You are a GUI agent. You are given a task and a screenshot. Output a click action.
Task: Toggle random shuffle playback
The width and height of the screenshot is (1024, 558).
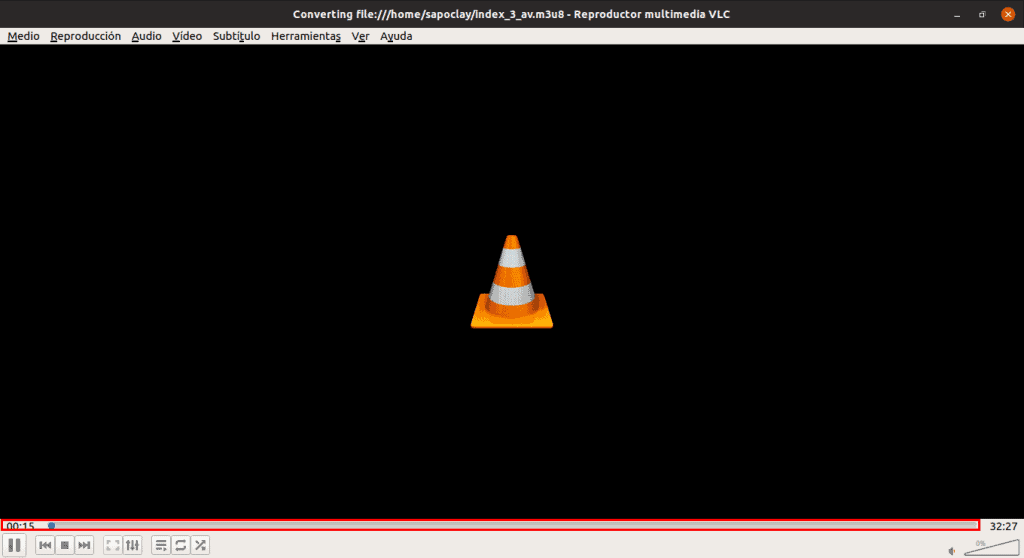[200, 545]
